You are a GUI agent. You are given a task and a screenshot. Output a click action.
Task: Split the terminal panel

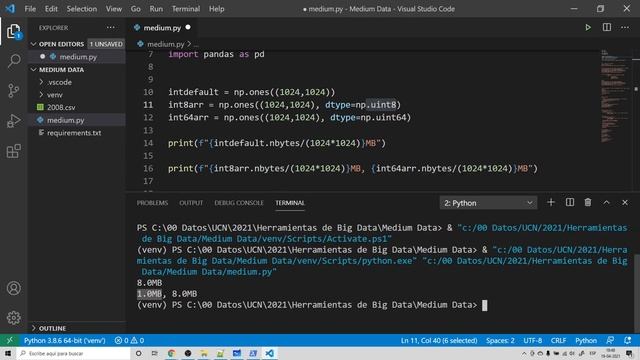pyautogui.click(x=570, y=202)
